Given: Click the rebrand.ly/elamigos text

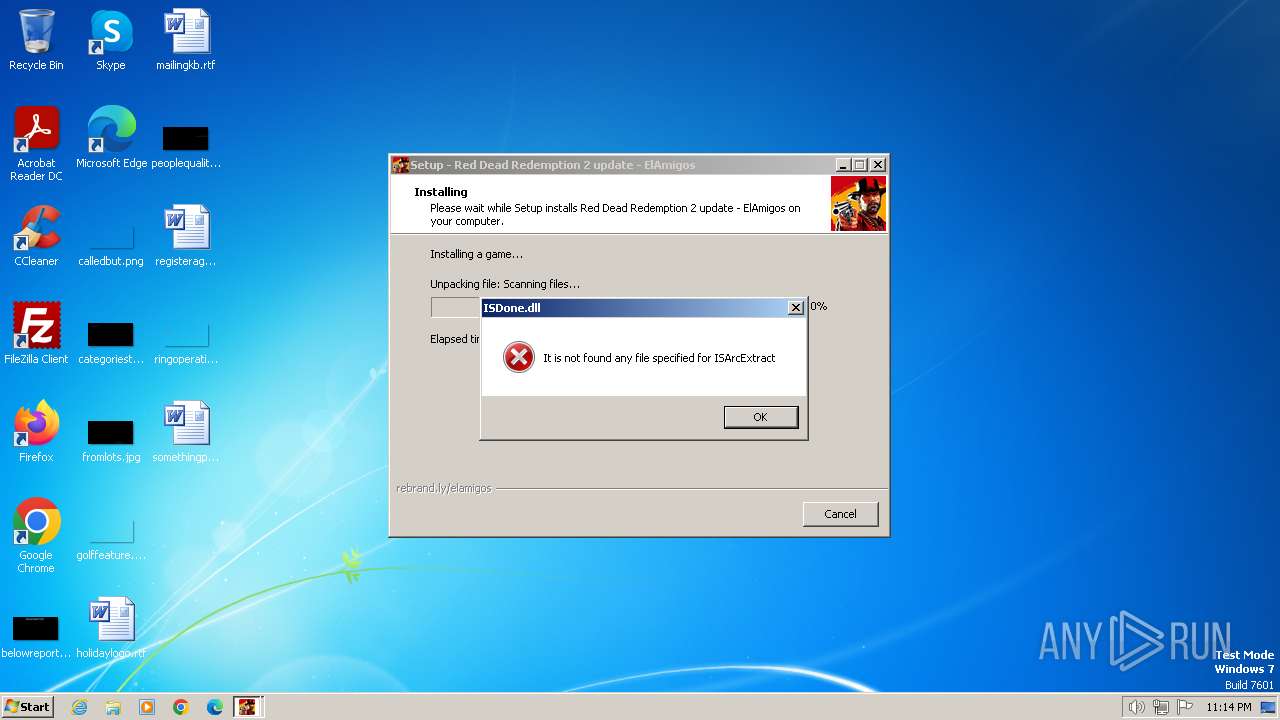Looking at the screenshot, I should (x=444, y=488).
